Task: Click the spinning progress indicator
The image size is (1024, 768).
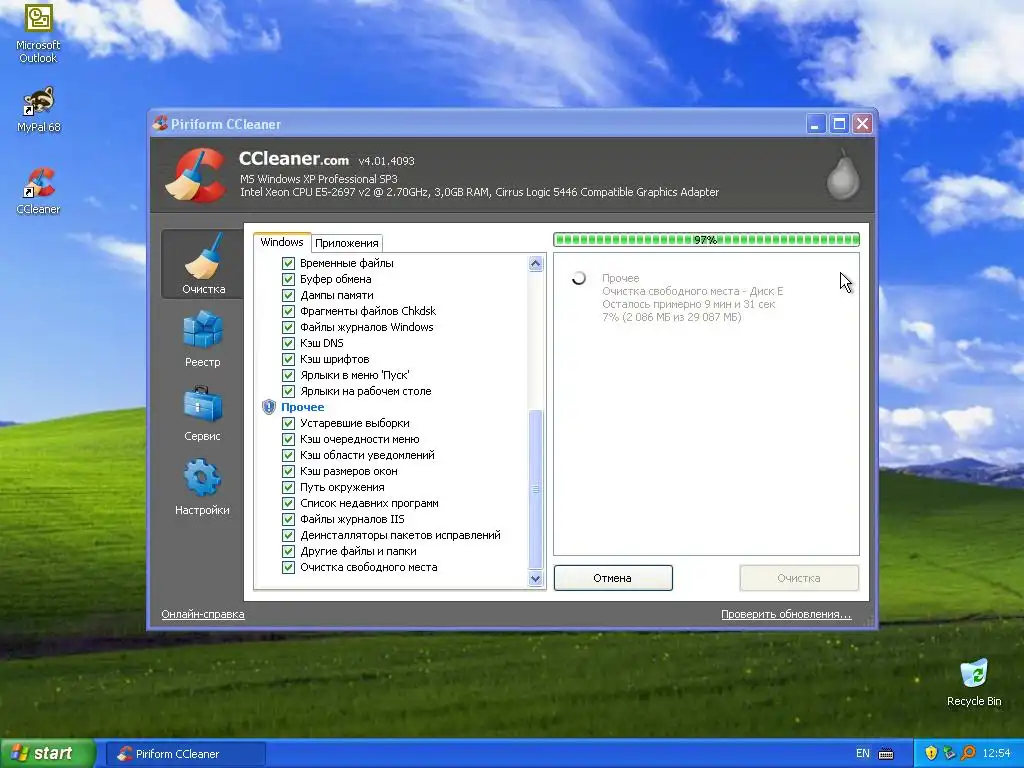Action: tap(579, 278)
